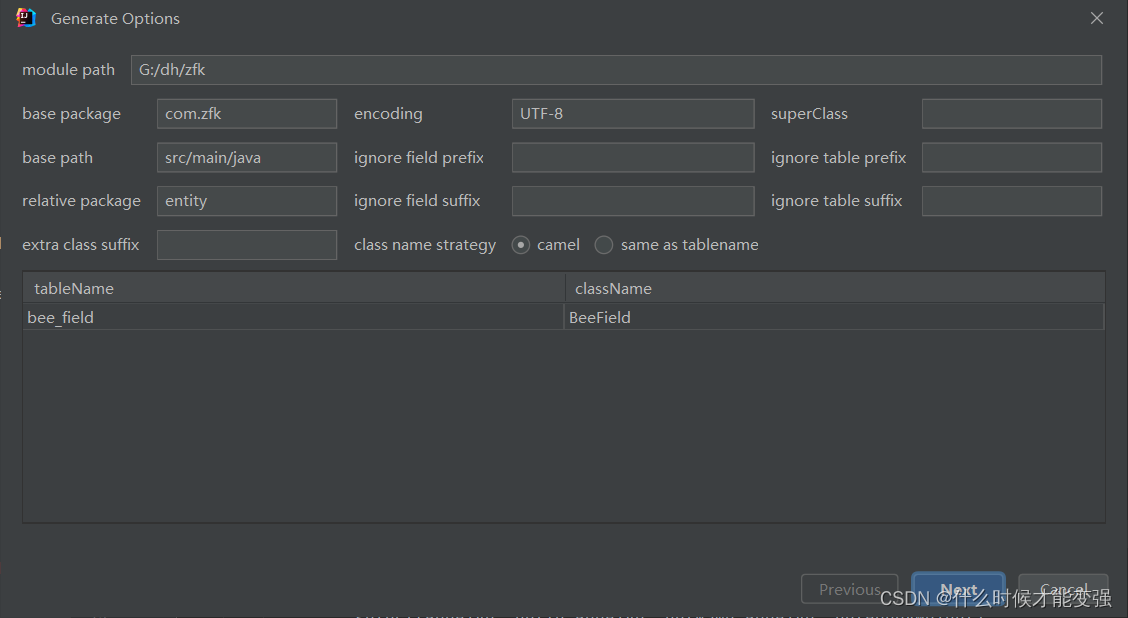Focus the encoding UTF-8 field

point(632,113)
